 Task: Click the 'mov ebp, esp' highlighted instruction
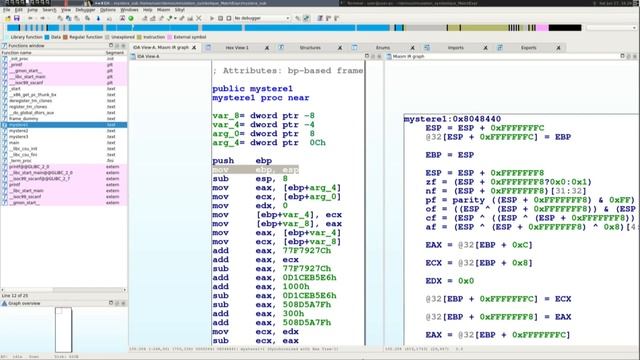click(256, 170)
